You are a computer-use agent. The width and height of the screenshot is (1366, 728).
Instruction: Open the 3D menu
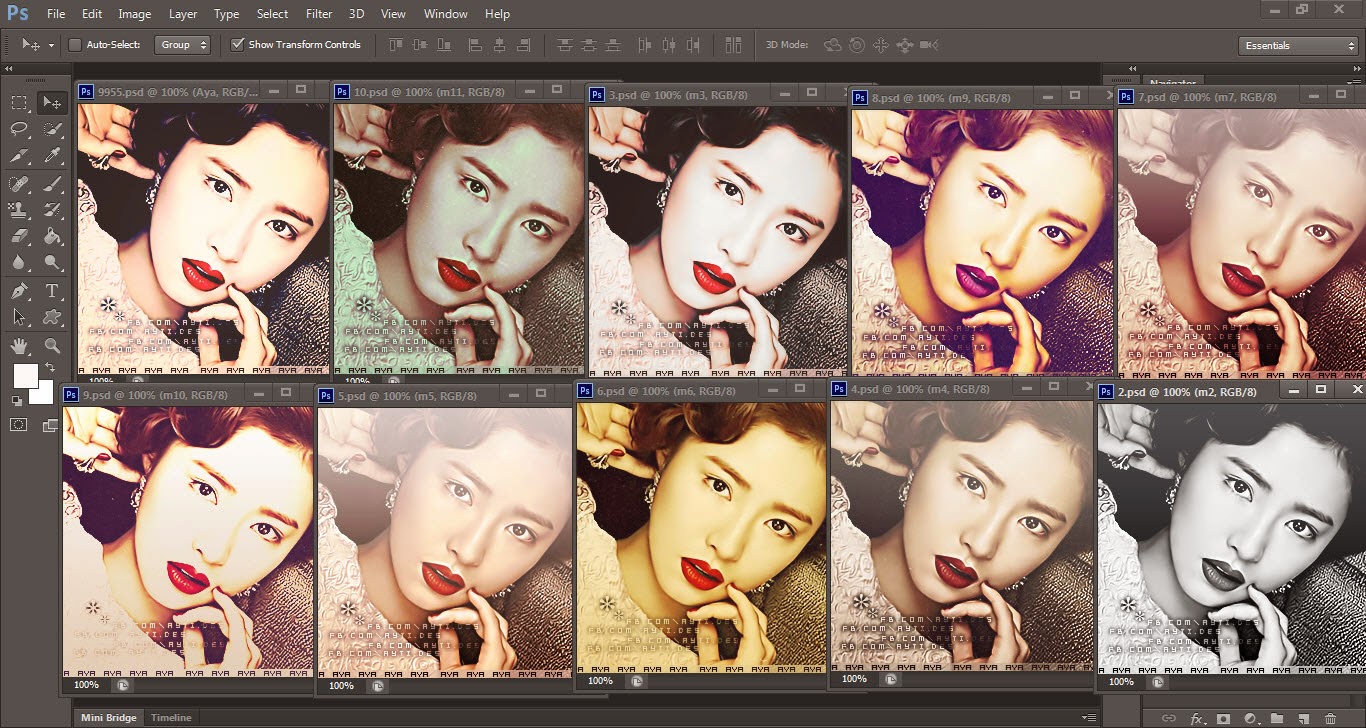point(357,14)
